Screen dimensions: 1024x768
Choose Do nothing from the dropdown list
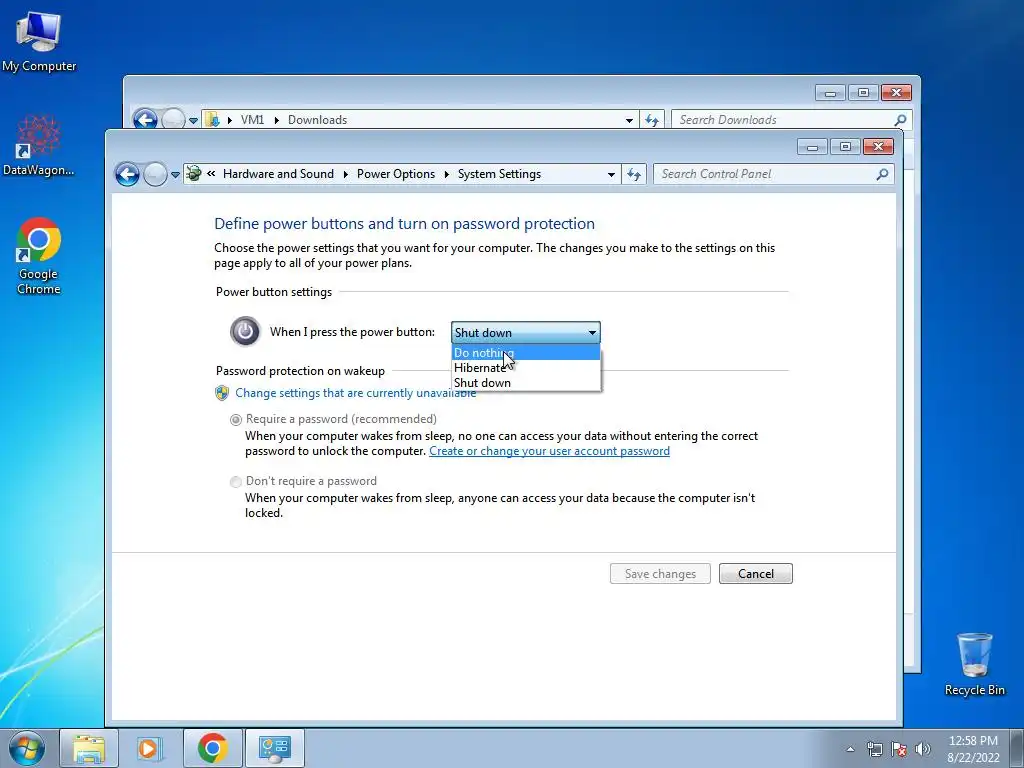pos(526,353)
